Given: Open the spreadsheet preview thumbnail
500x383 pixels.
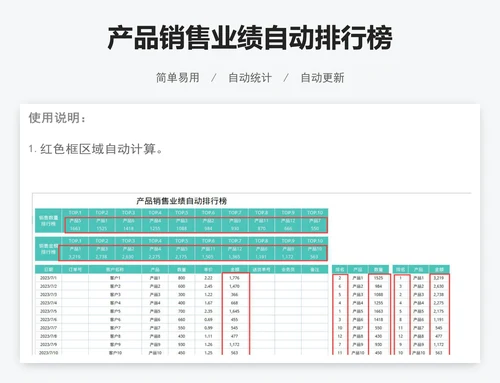Looking at the screenshot, I should (252, 273).
